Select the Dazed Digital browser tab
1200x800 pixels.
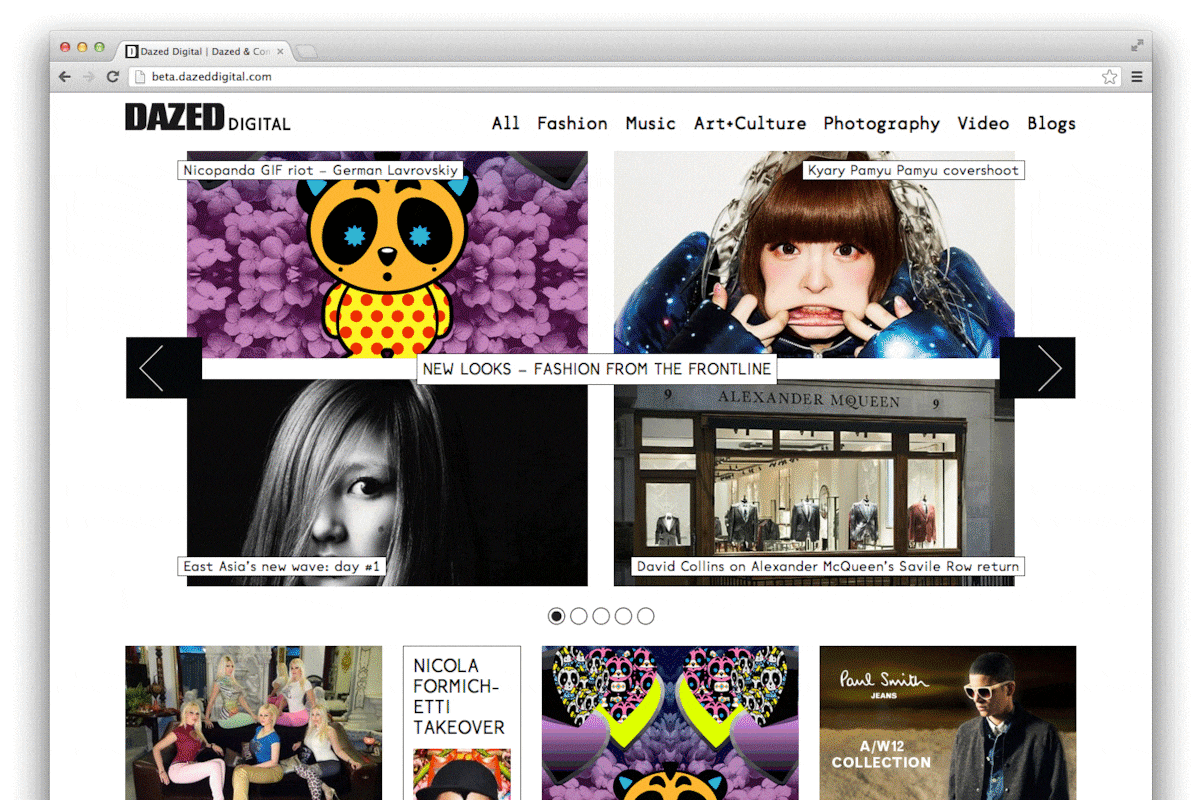point(204,51)
